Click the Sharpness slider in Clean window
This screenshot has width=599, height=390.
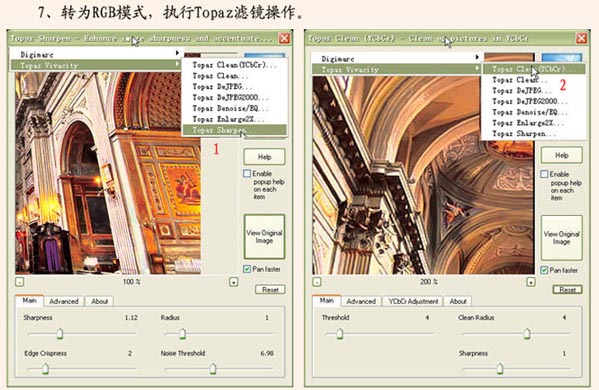(500, 368)
